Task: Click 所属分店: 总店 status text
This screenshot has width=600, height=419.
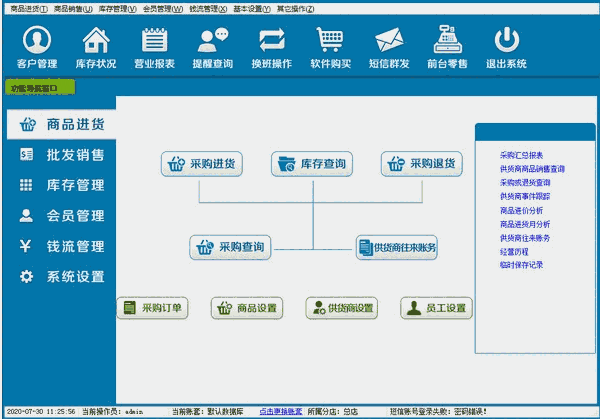Action: coord(333,412)
